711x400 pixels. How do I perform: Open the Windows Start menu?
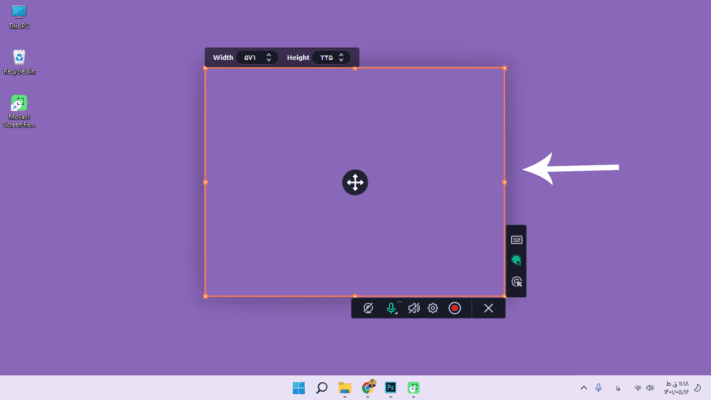coord(298,388)
